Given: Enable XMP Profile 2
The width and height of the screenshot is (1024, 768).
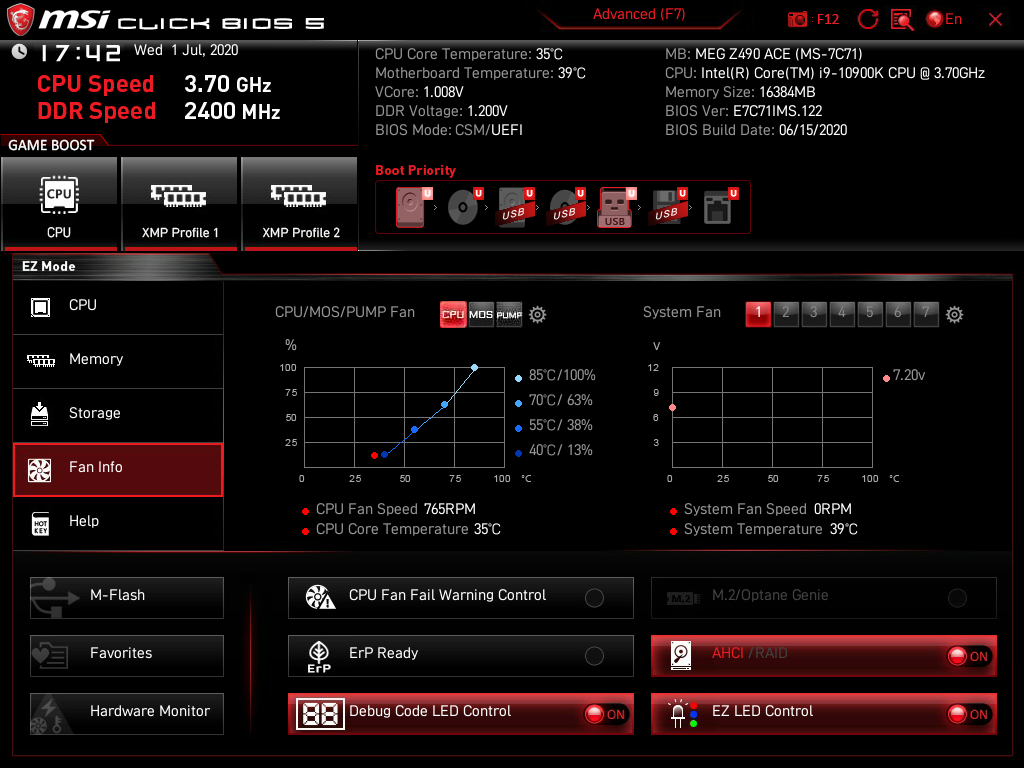Looking at the screenshot, I should coord(300,203).
